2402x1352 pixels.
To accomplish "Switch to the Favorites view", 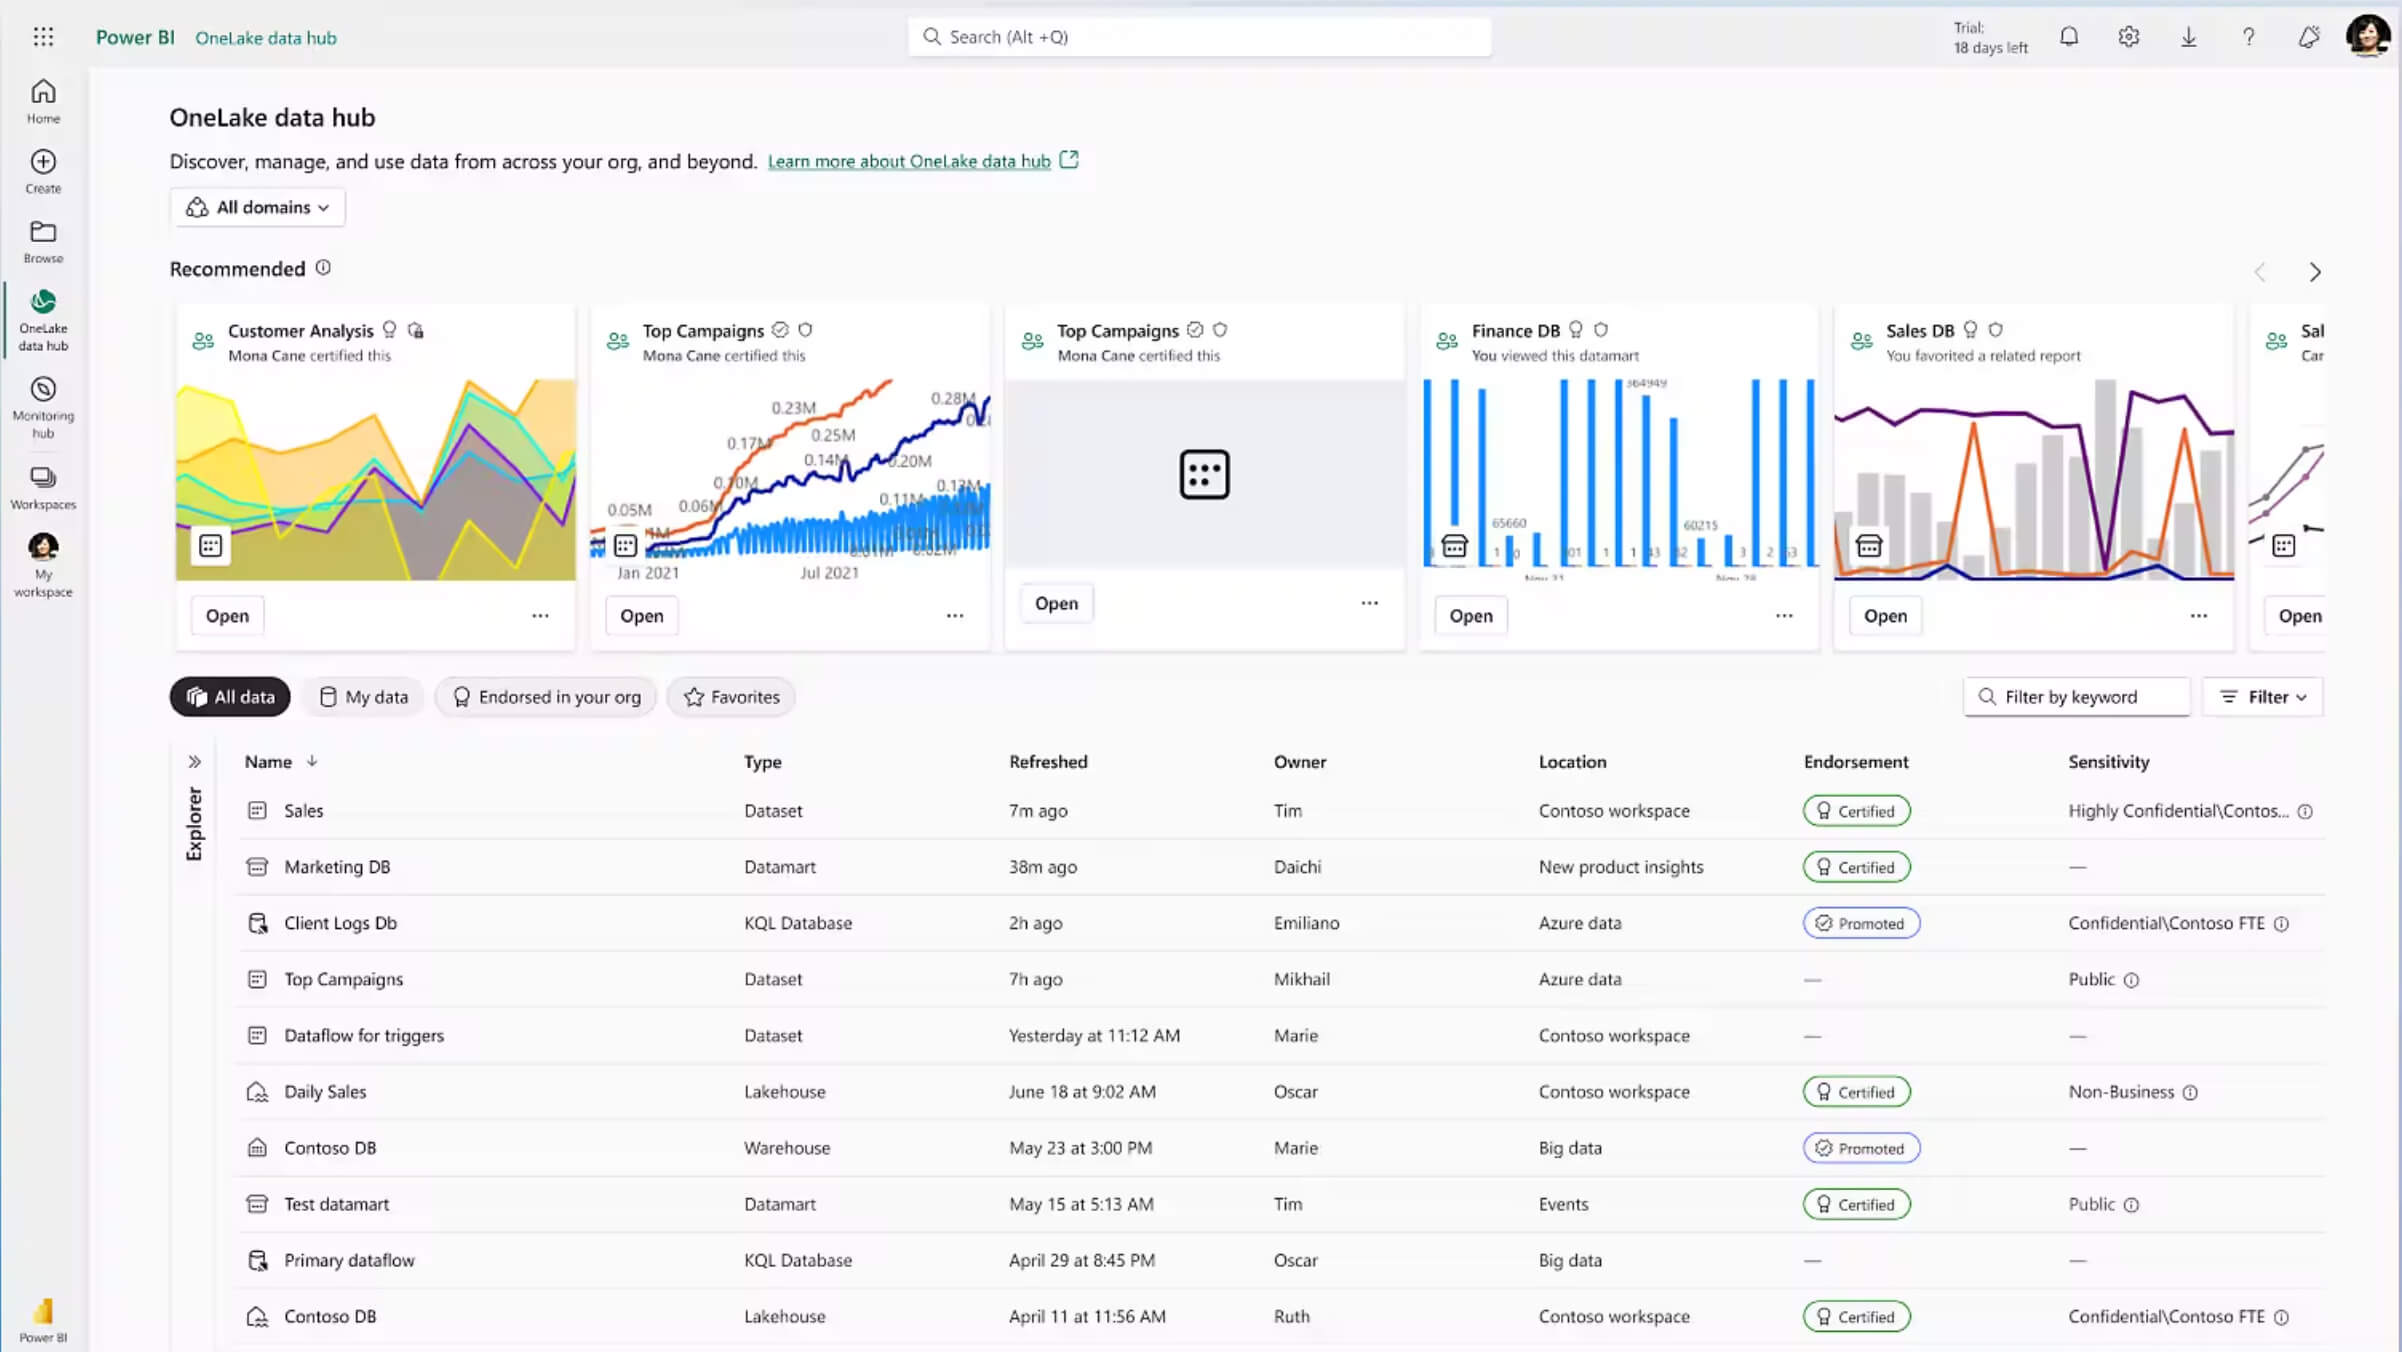I will coord(730,696).
